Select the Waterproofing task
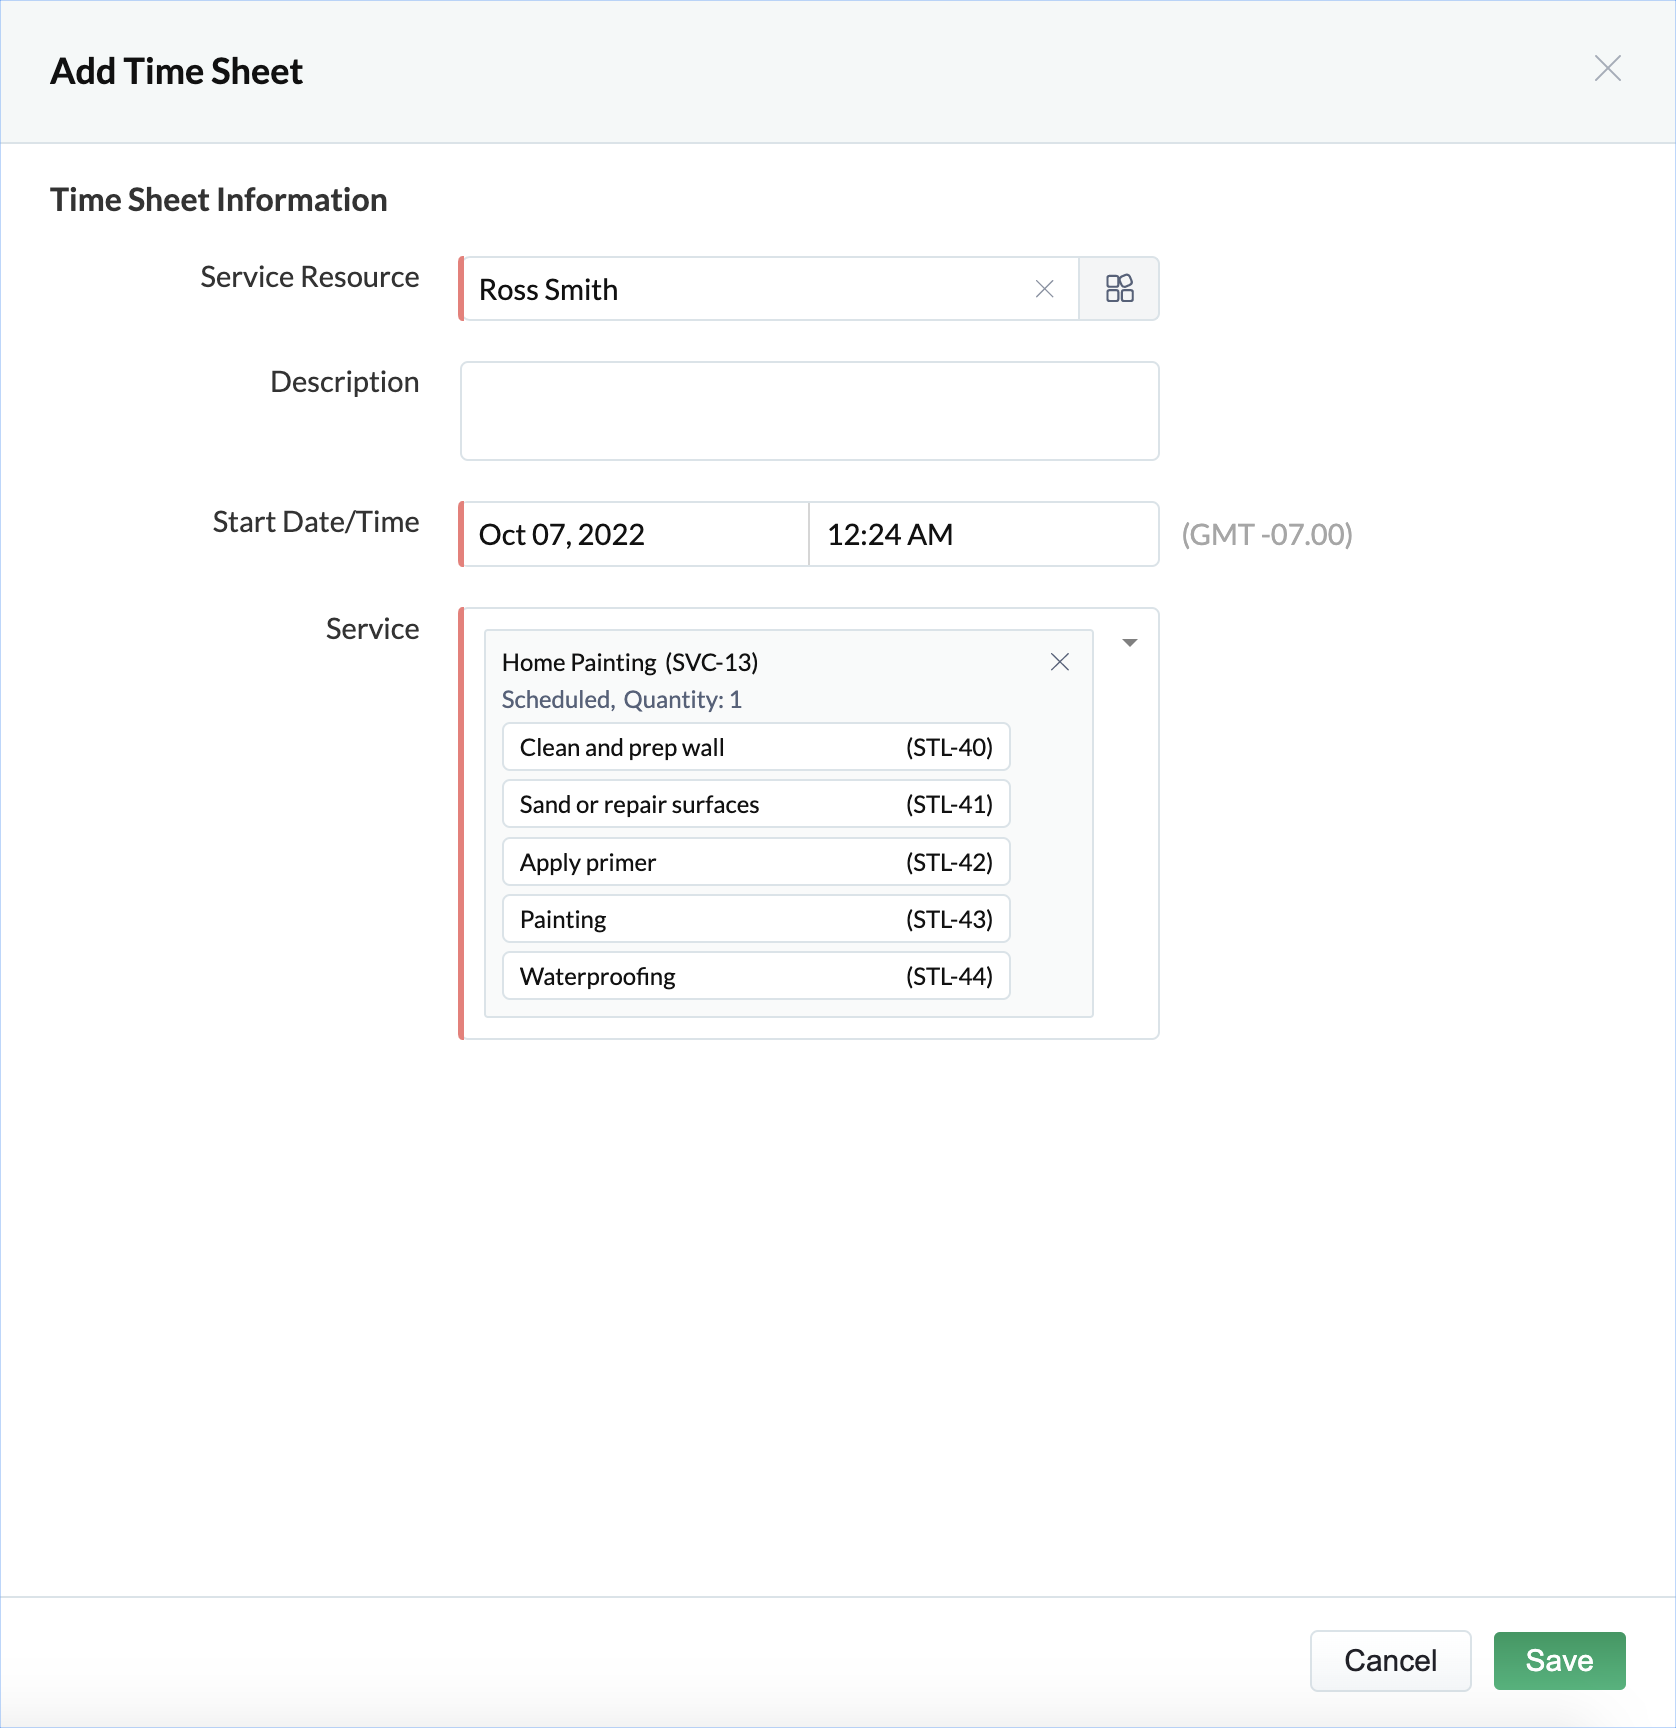The image size is (1676, 1728). [755, 976]
